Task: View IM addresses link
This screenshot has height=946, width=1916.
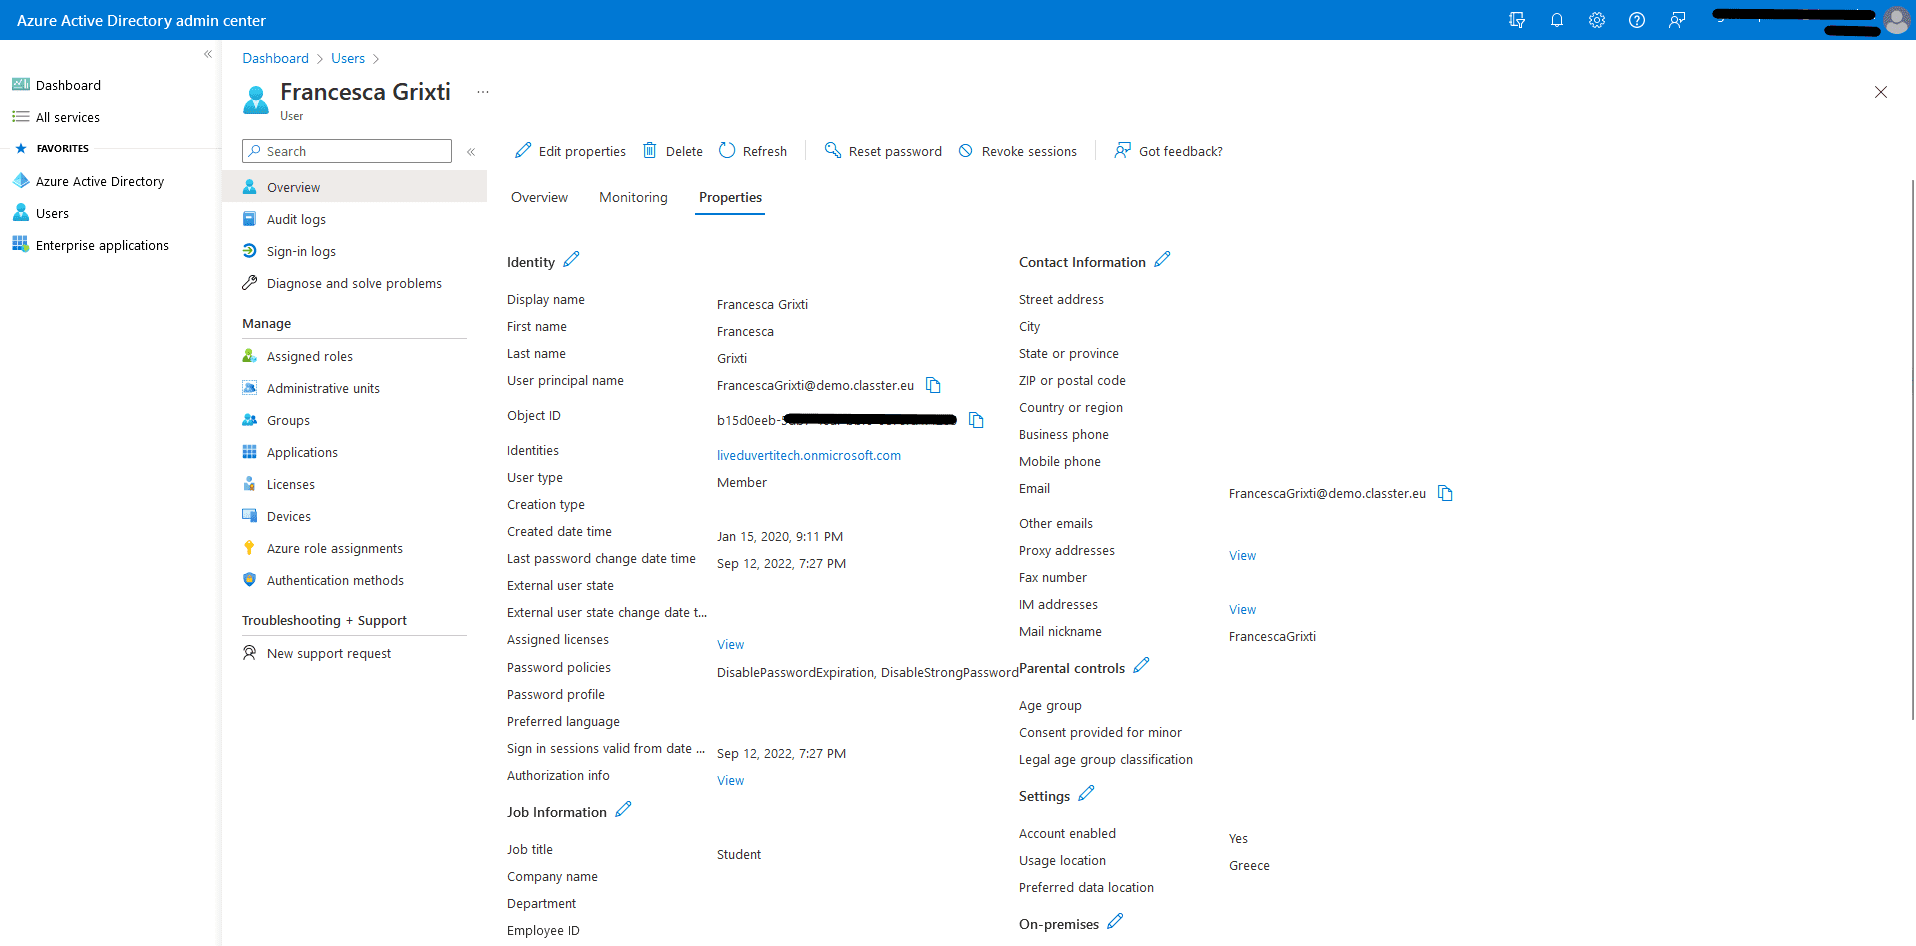Action: tap(1242, 609)
